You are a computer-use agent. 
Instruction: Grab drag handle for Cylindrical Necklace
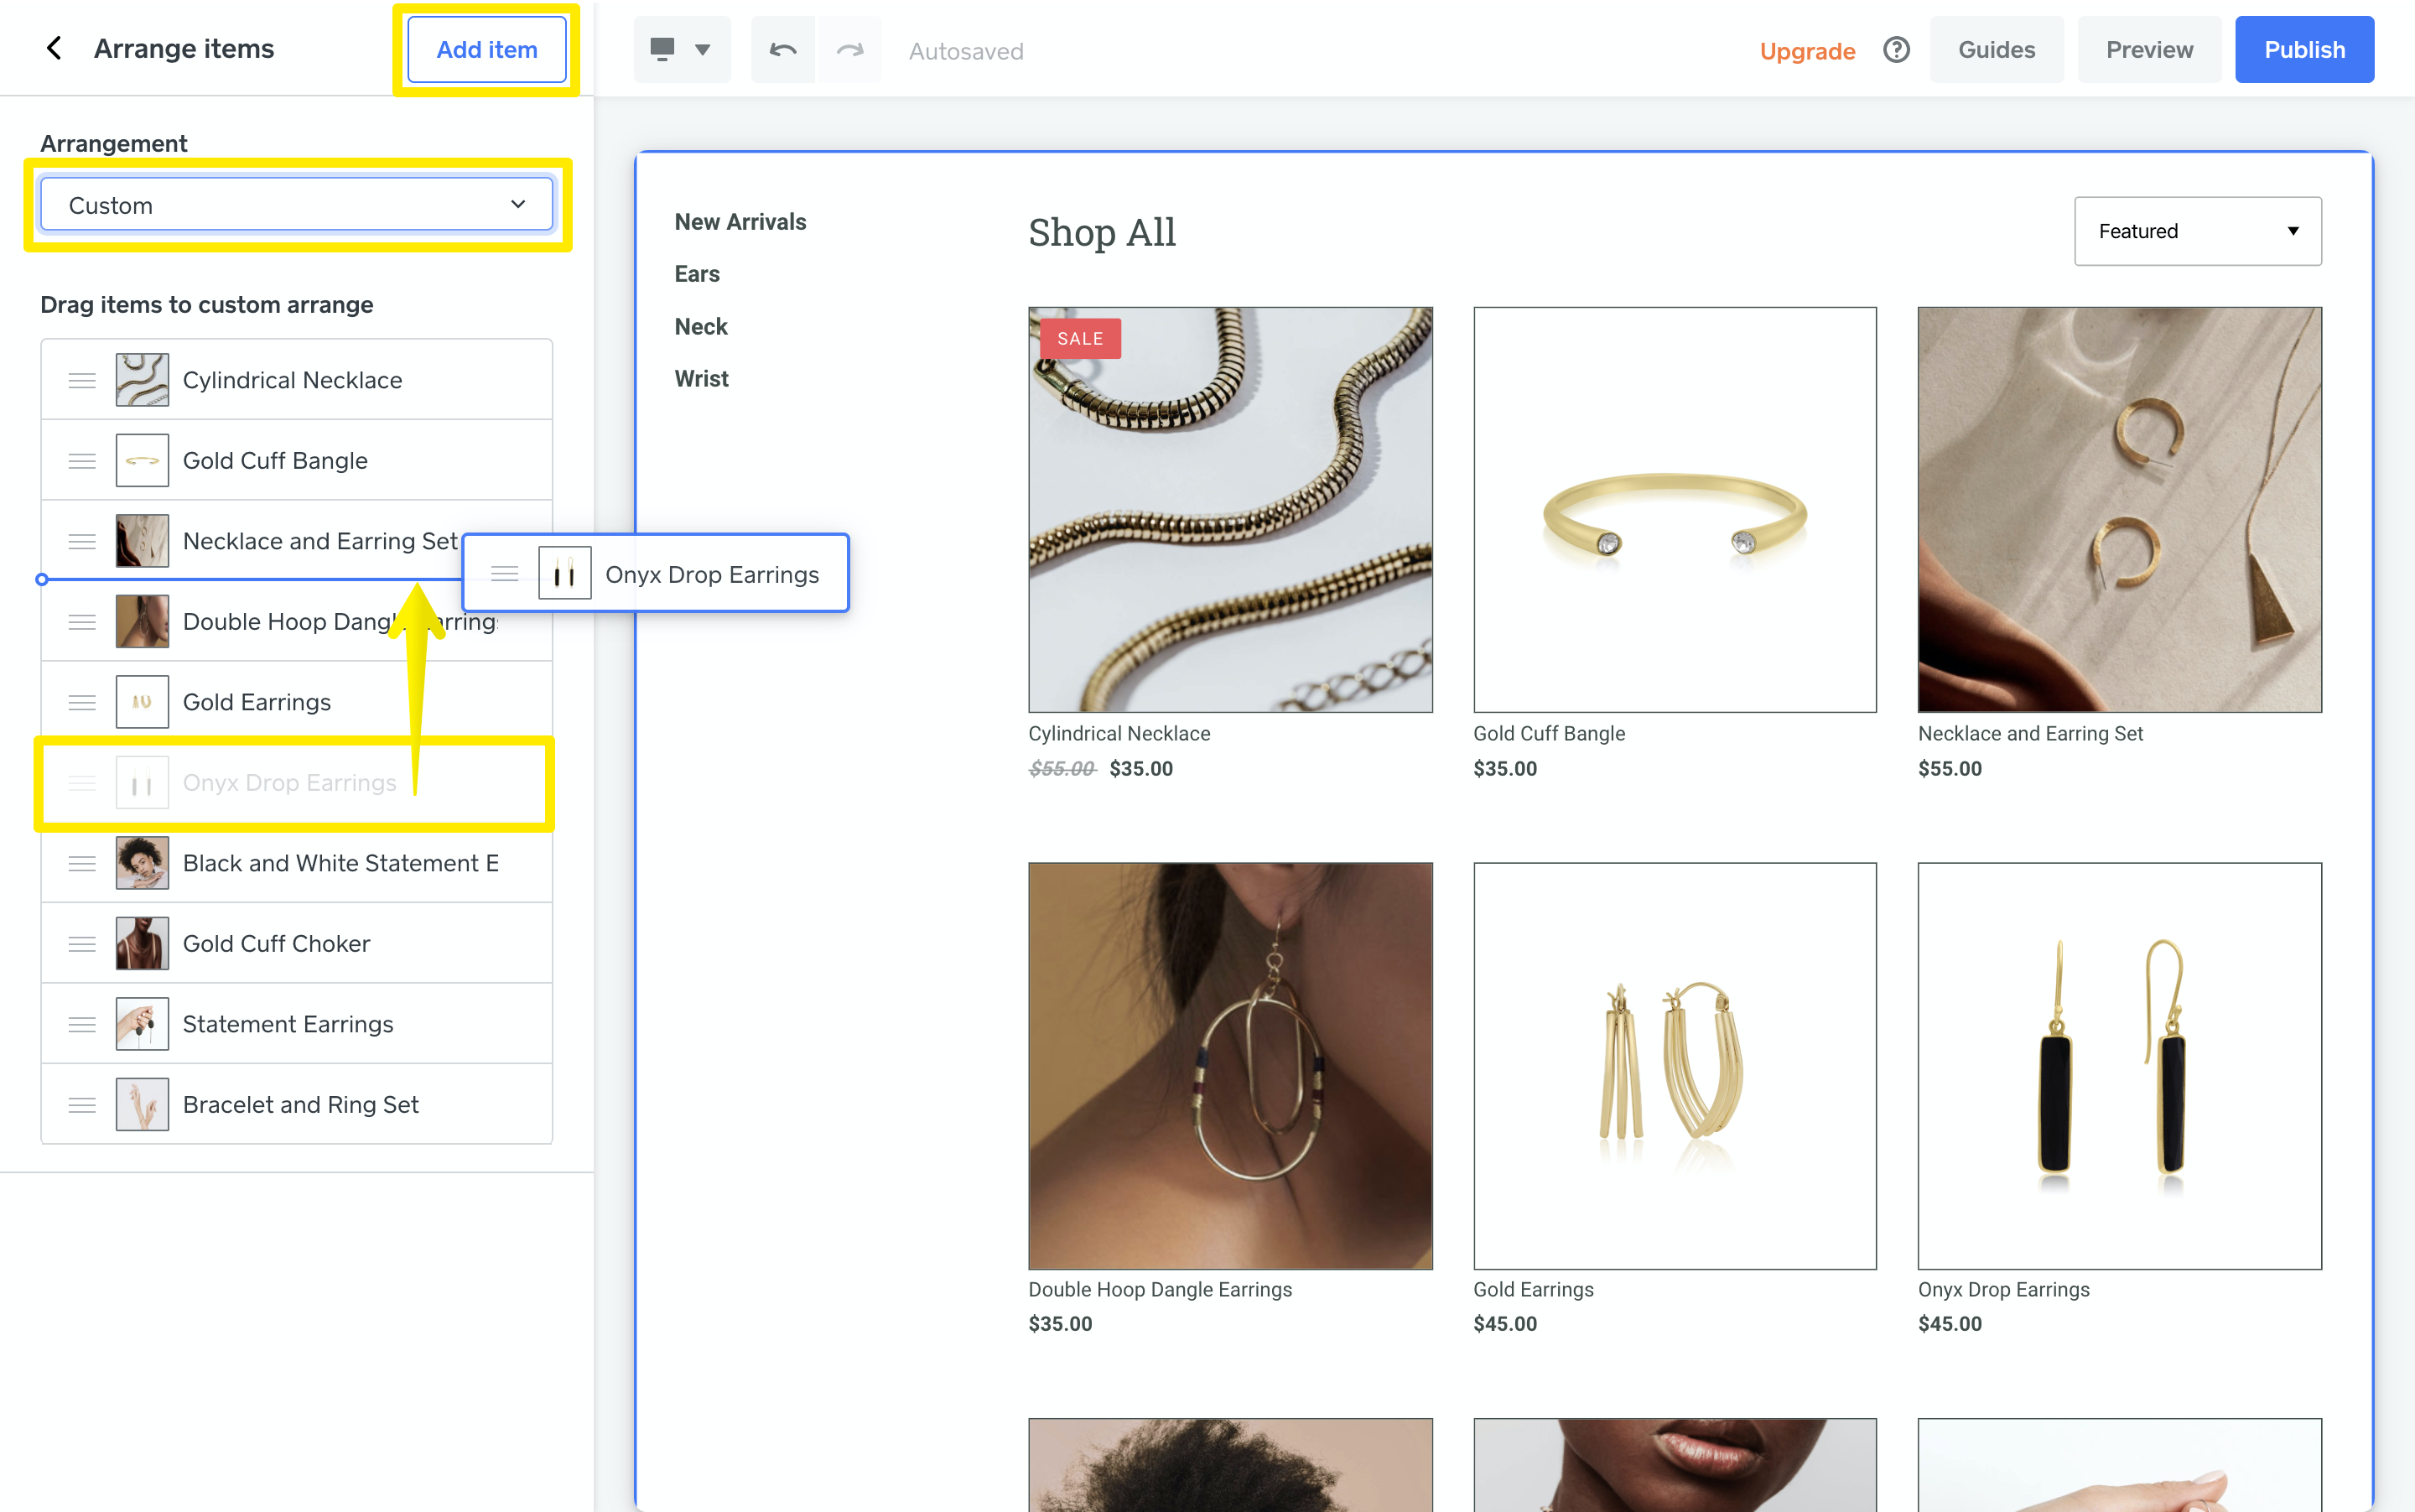click(82, 380)
